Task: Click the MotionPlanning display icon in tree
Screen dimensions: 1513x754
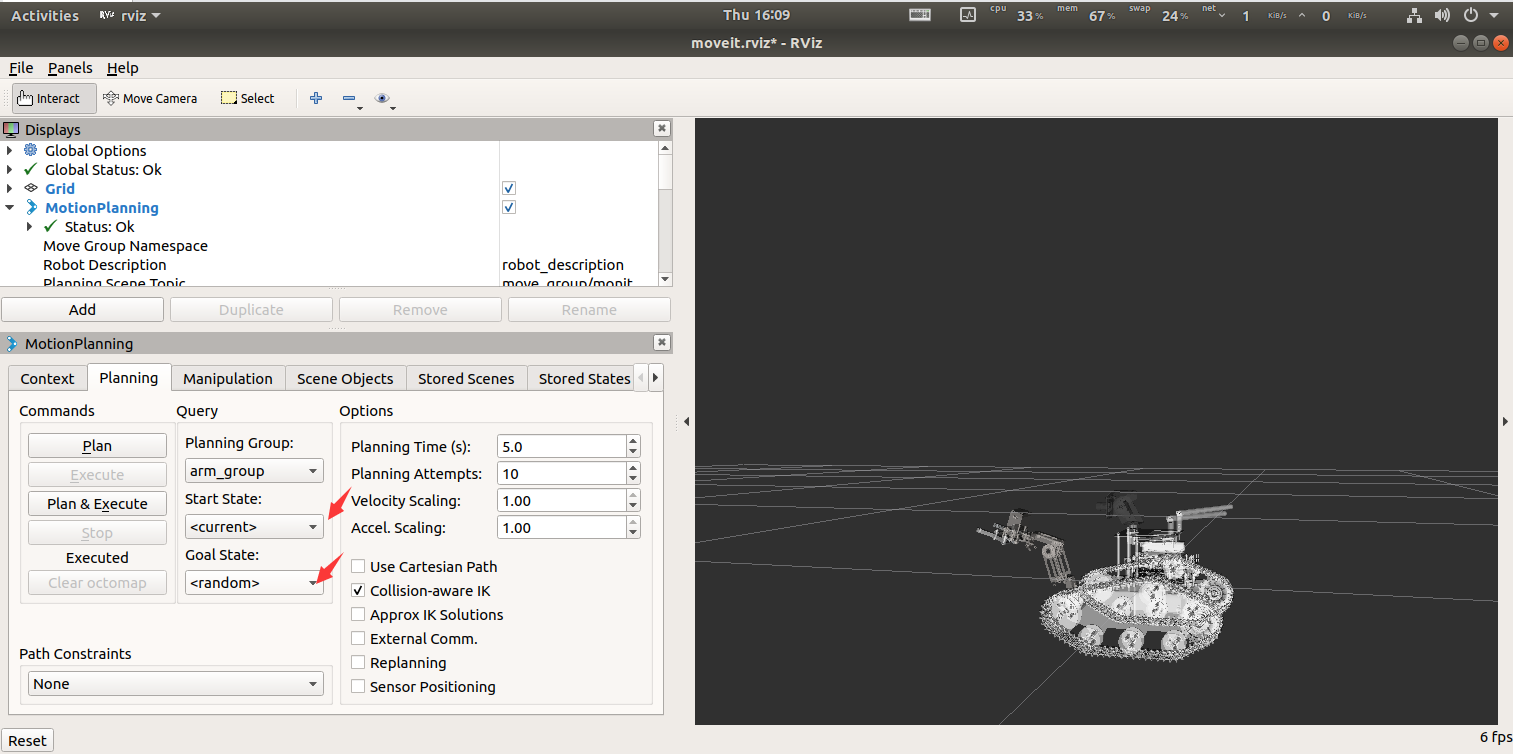Action: coord(30,207)
